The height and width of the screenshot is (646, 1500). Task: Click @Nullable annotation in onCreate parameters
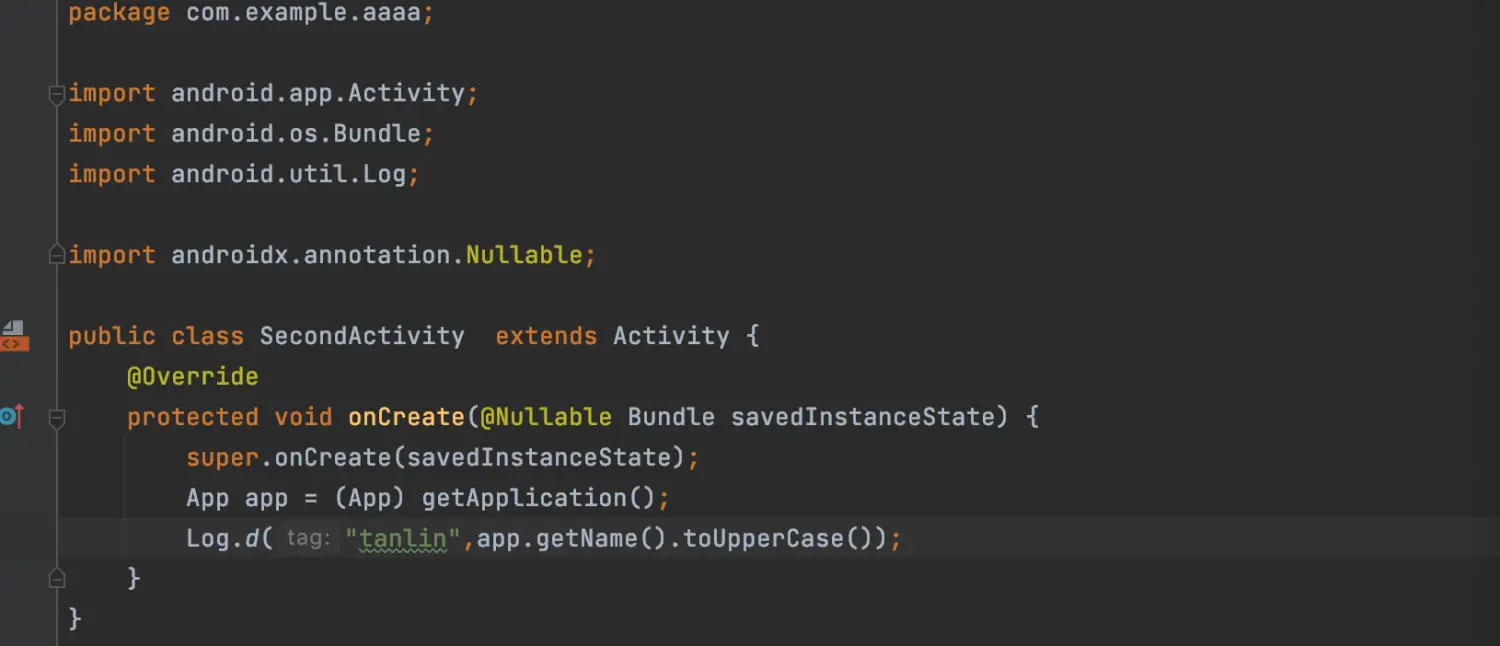tap(546, 417)
